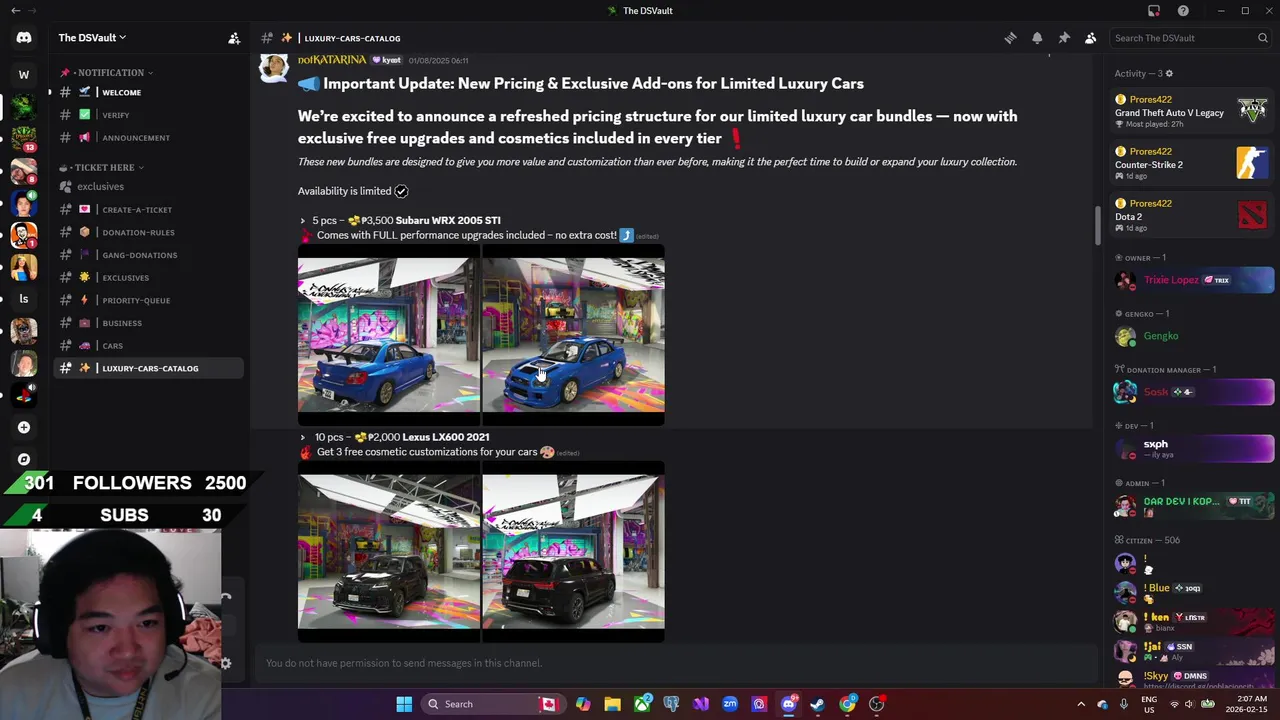Screen dimensions: 1280x720
Task: Open Discover servers compass icon
Action: [x=24, y=459]
